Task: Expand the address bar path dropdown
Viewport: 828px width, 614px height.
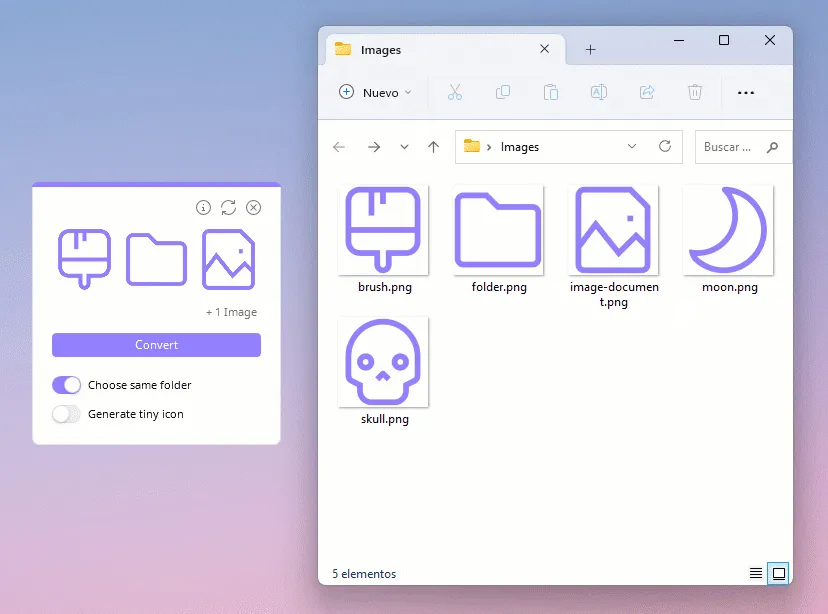Action: [631, 146]
